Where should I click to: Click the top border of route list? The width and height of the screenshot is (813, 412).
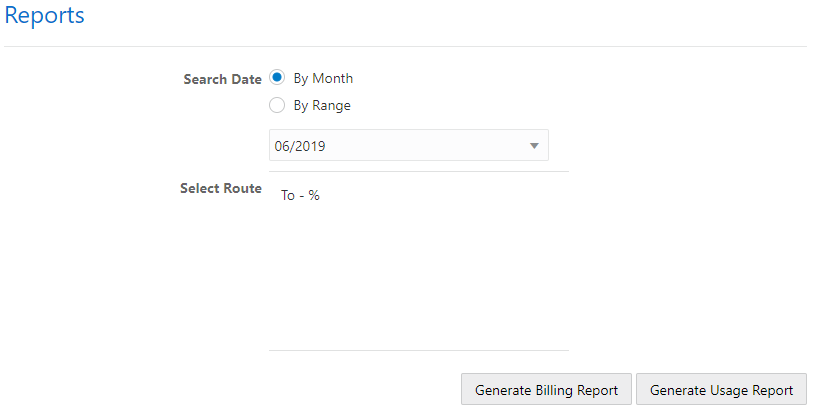(418, 171)
